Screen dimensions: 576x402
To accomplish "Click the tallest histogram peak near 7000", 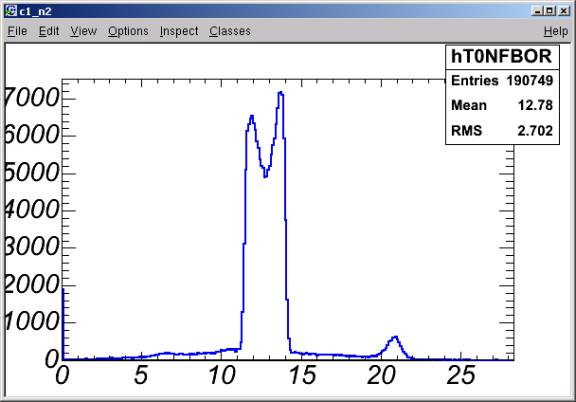I will tap(280, 93).
